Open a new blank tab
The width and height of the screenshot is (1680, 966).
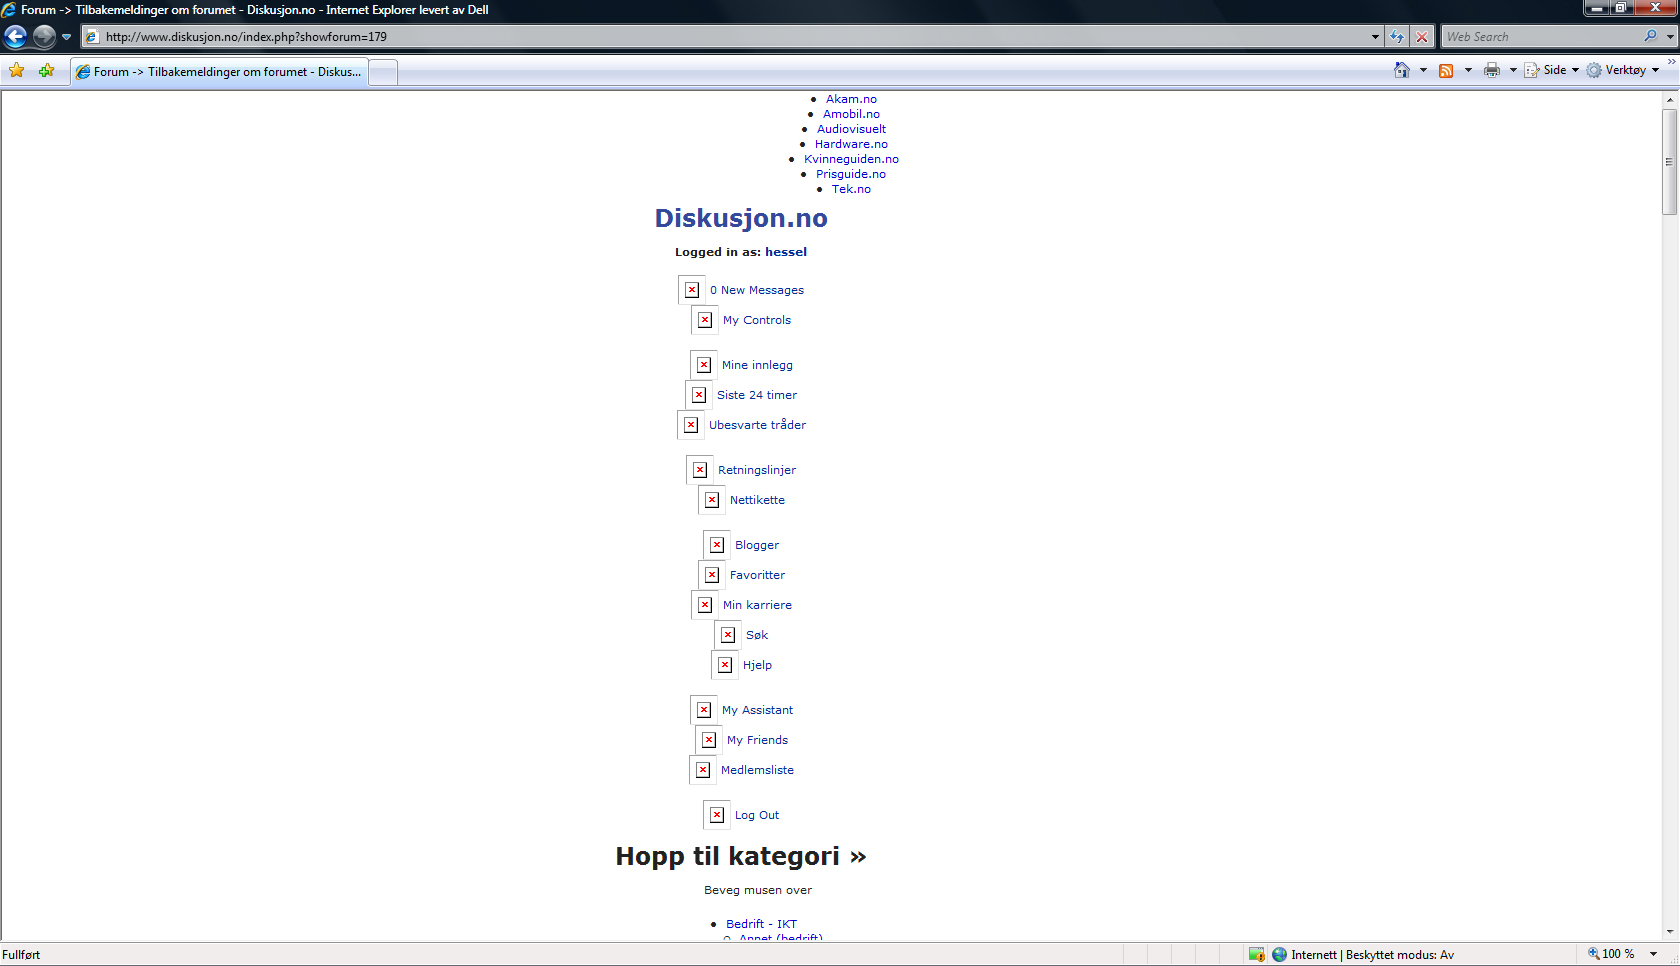[x=383, y=72]
